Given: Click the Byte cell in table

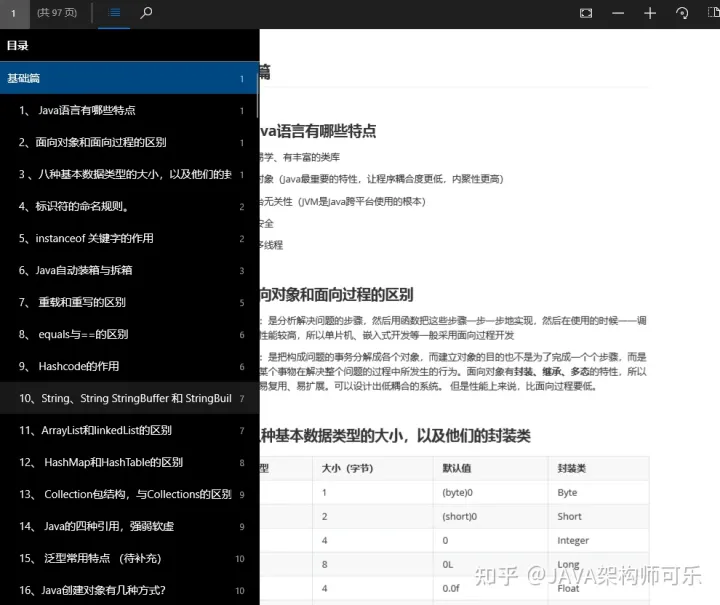Looking at the screenshot, I should pyautogui.click(x=567, y=493).
